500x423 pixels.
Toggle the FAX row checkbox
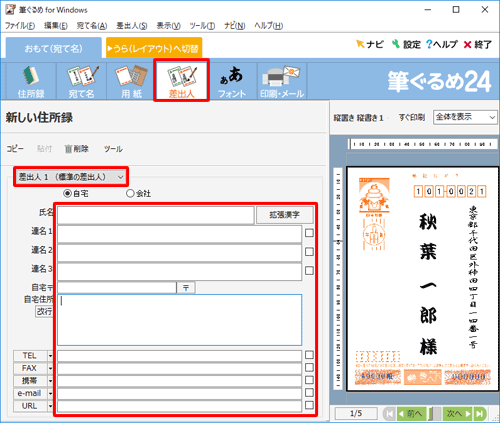(309, 367)
